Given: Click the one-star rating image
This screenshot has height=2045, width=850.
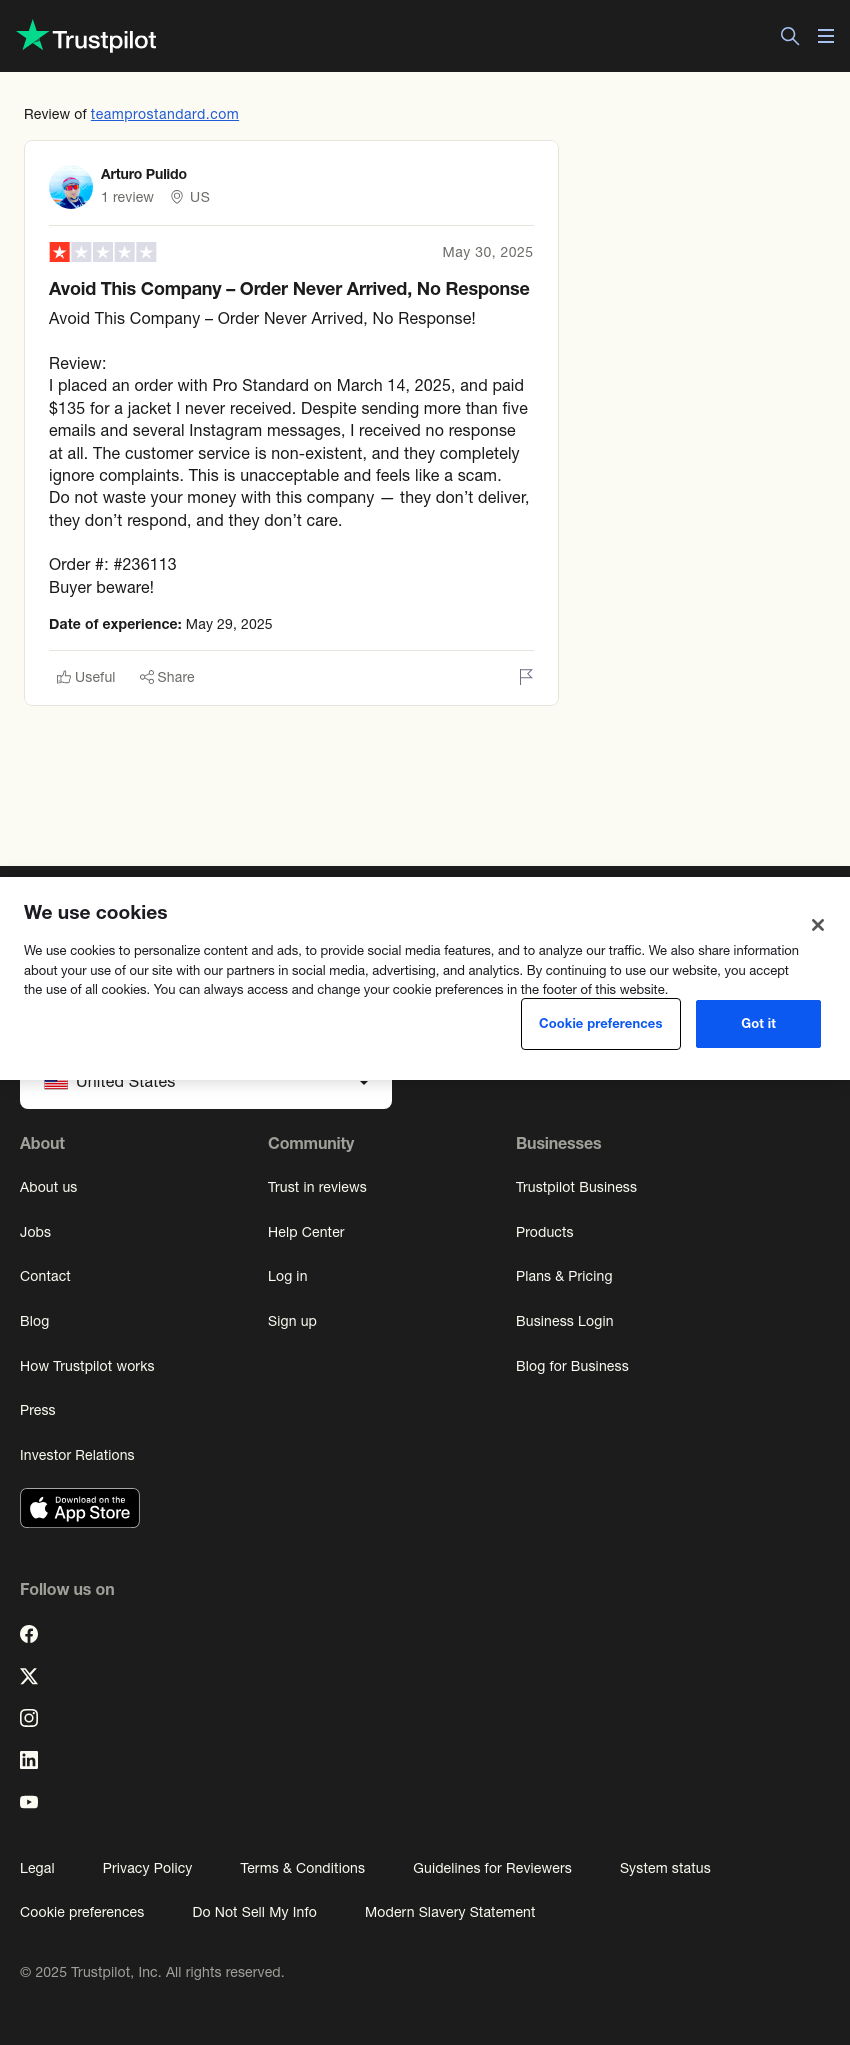Looking at the screenshot, I should tap(103, 252).
